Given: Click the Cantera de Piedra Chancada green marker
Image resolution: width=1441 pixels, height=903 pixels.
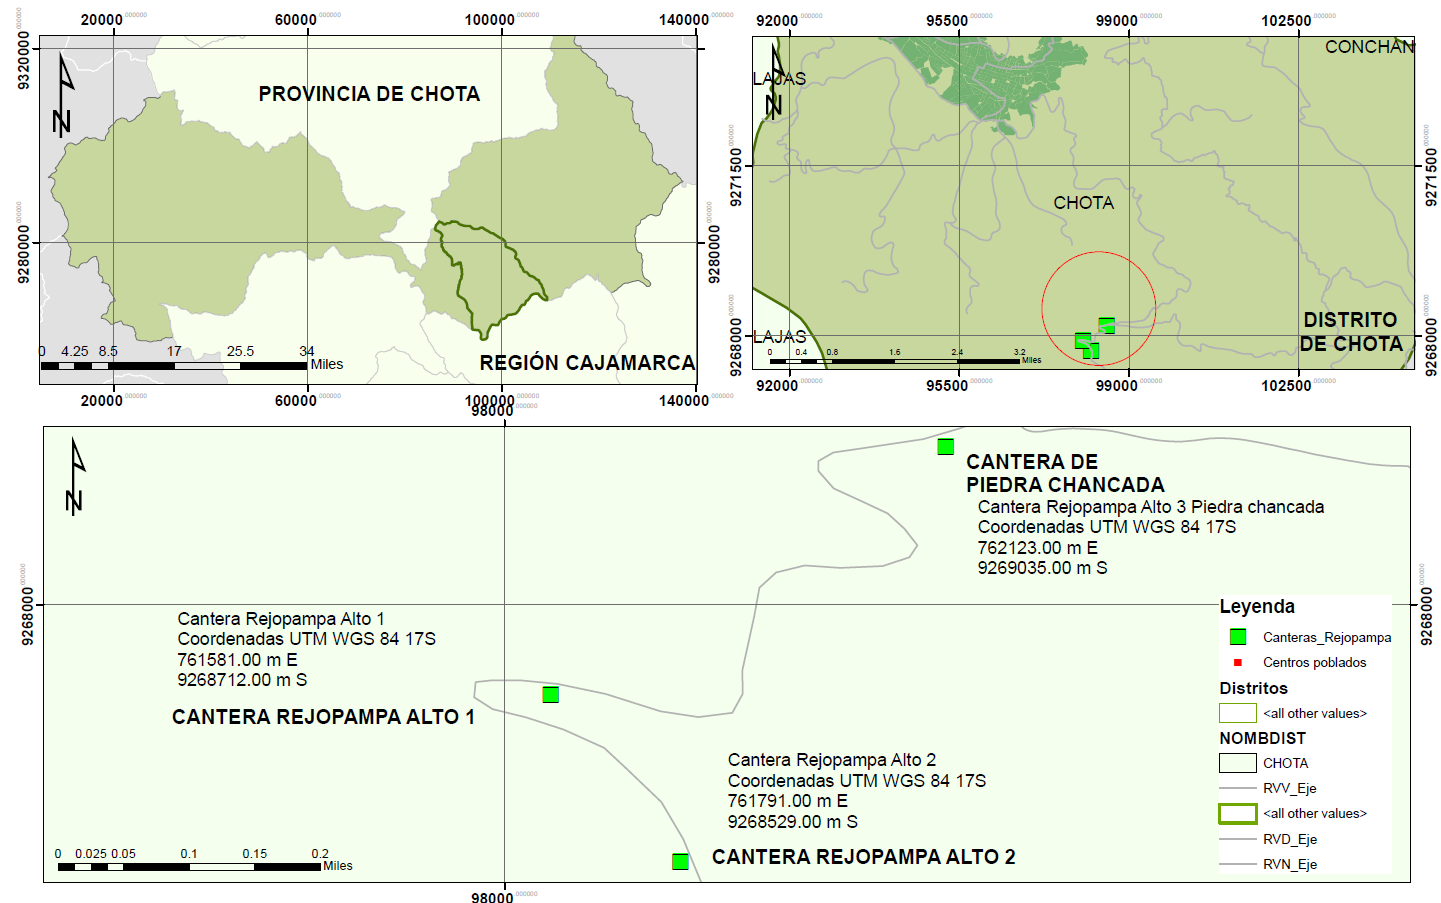Looking at the screenshot, I should point(945,446).
